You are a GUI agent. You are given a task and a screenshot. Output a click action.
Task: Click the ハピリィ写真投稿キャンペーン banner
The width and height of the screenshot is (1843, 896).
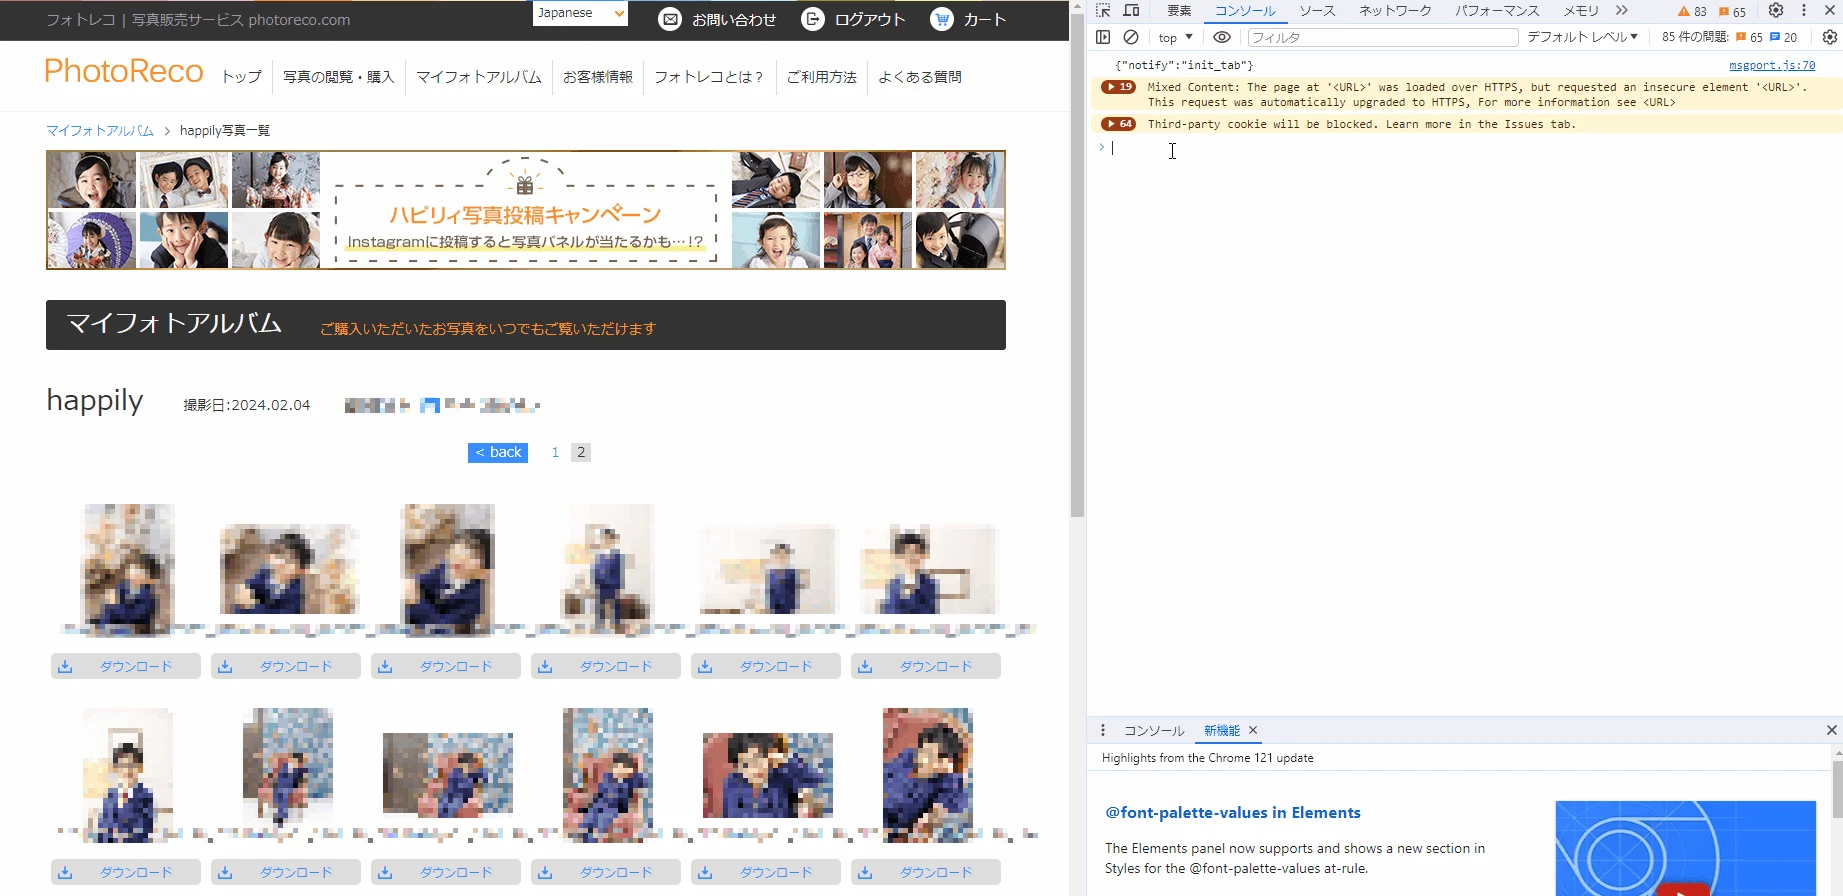(526, 210)
